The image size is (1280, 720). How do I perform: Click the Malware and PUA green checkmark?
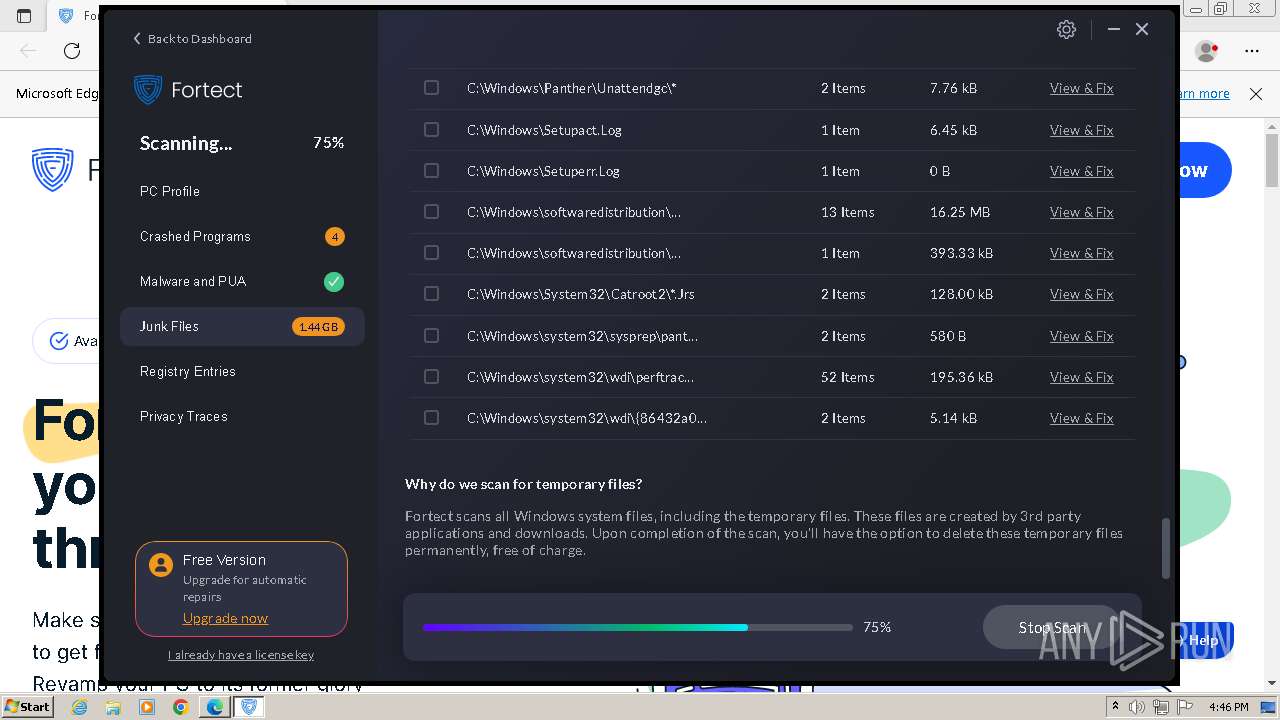pos(334,282)
